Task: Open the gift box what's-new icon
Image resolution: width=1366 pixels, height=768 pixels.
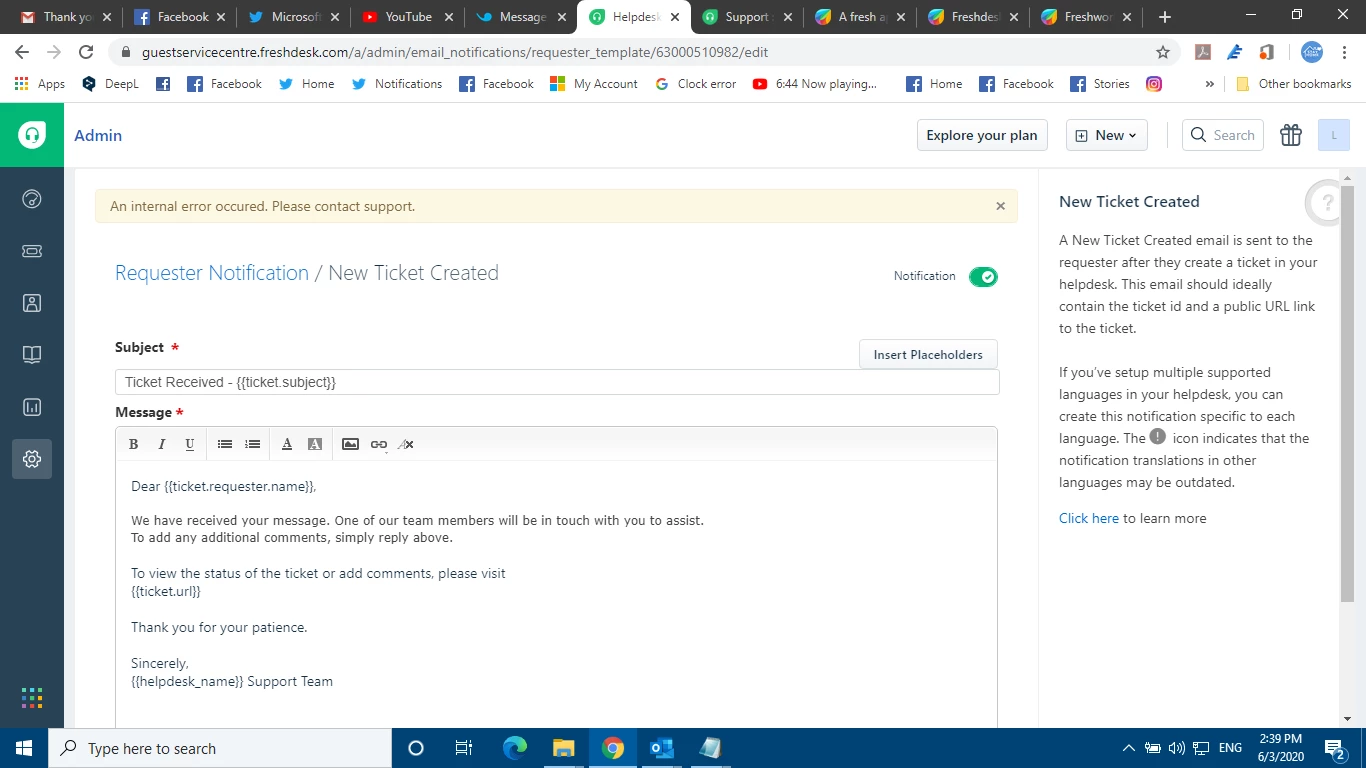Action: tap(1291, 135)
